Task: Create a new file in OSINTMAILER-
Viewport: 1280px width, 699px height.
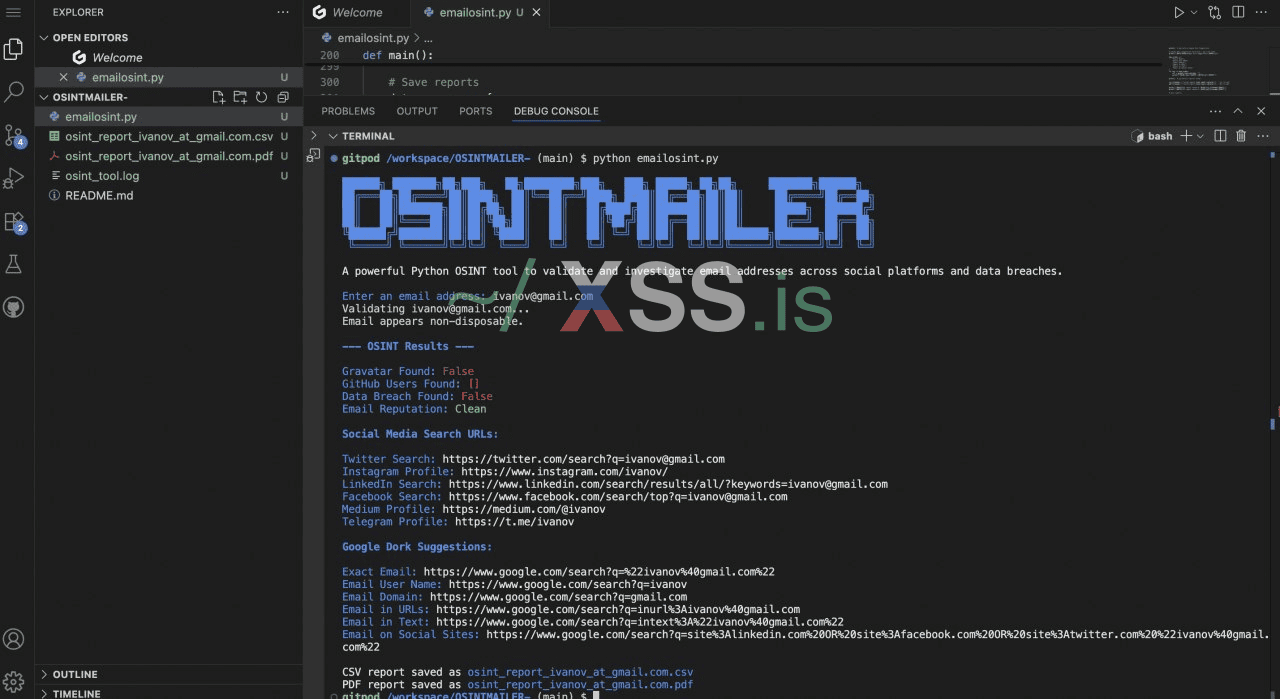Action: click(219, 97)
